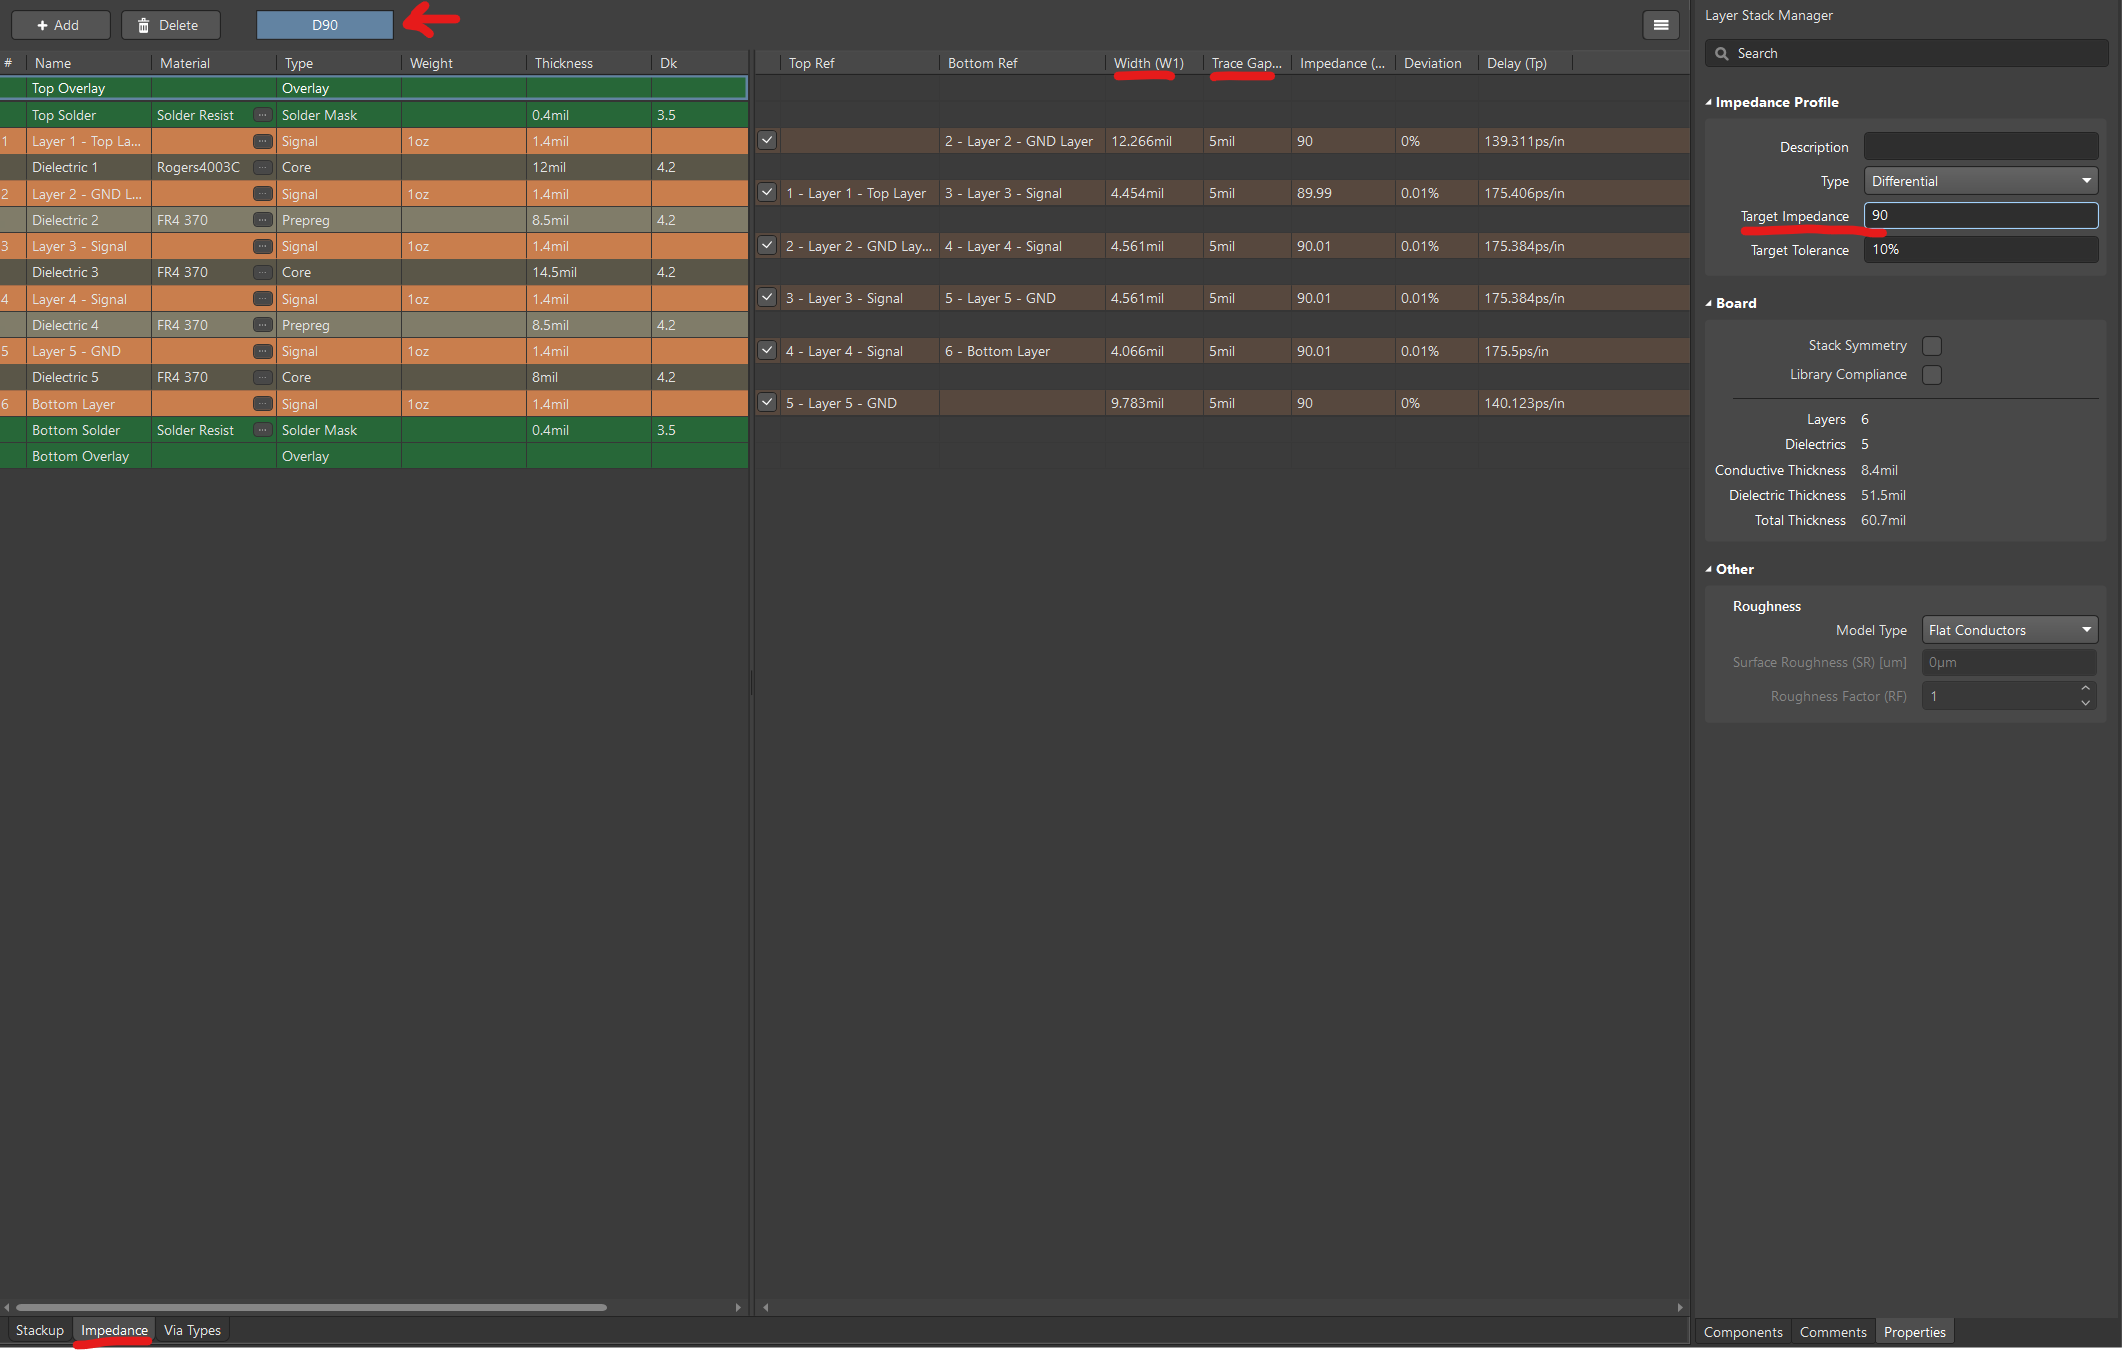Screen dimensions: 2122x1350
Task: Open material picker for Dielectric 3 row
Action: (x=263, y=272)
